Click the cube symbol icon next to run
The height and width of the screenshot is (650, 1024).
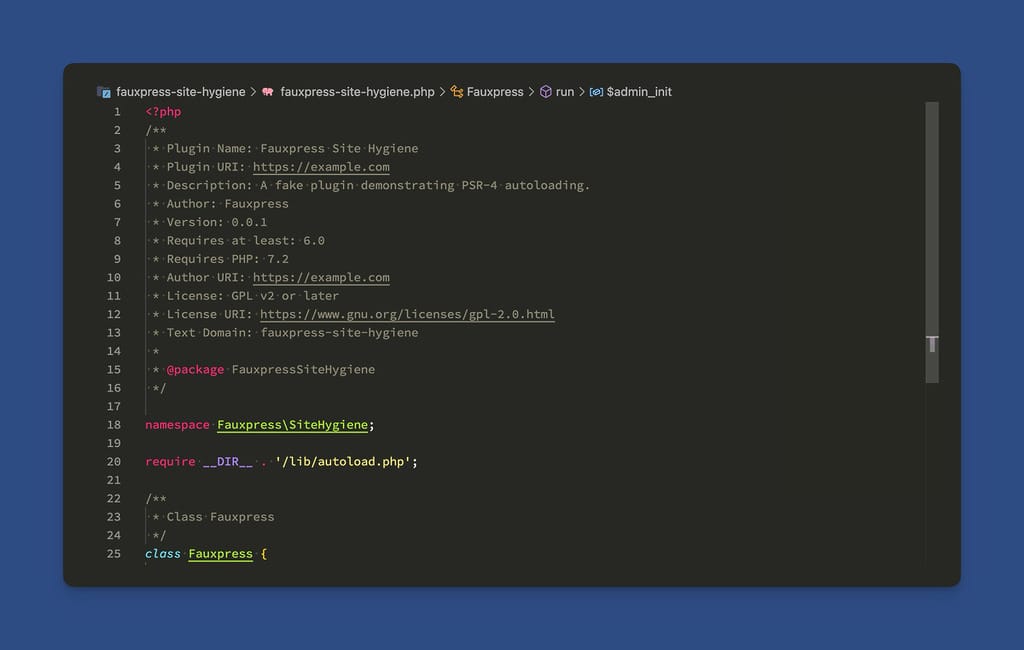tap(545, 91)
